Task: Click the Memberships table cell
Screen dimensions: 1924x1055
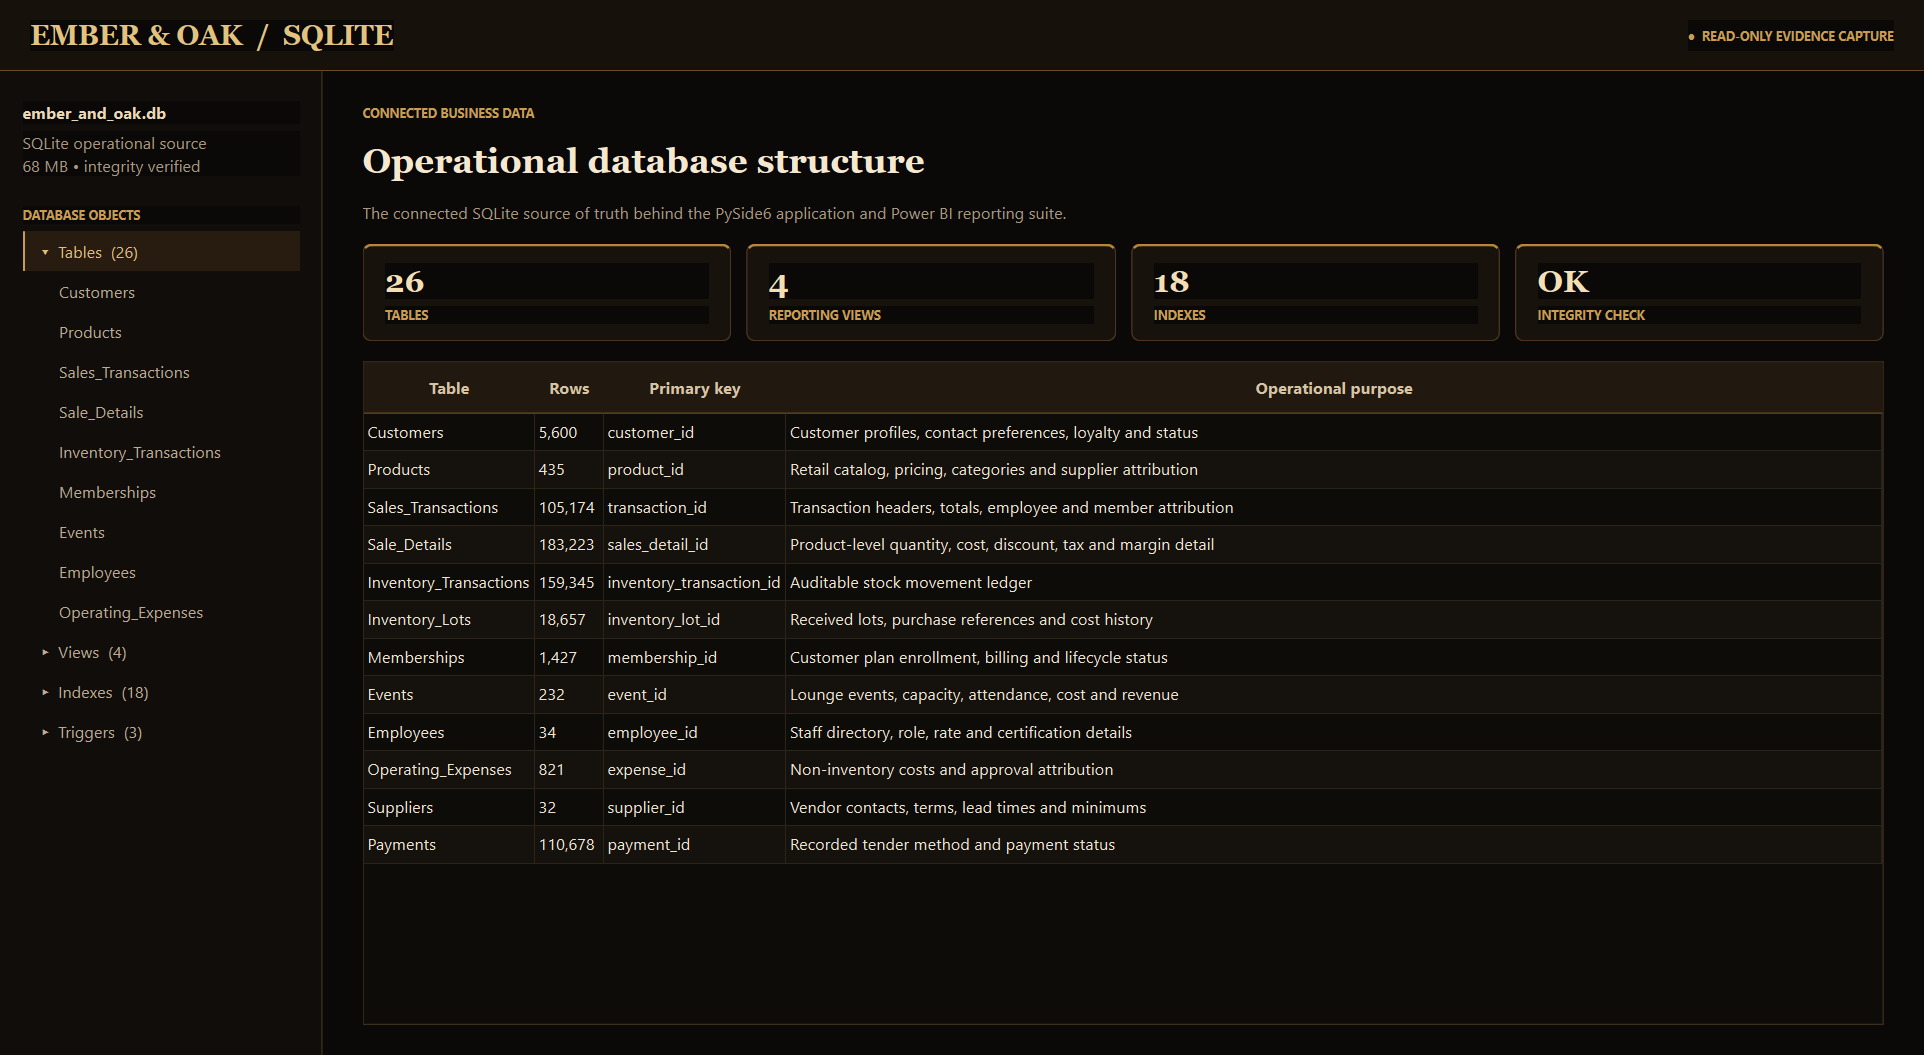Action: pos(449,657)
